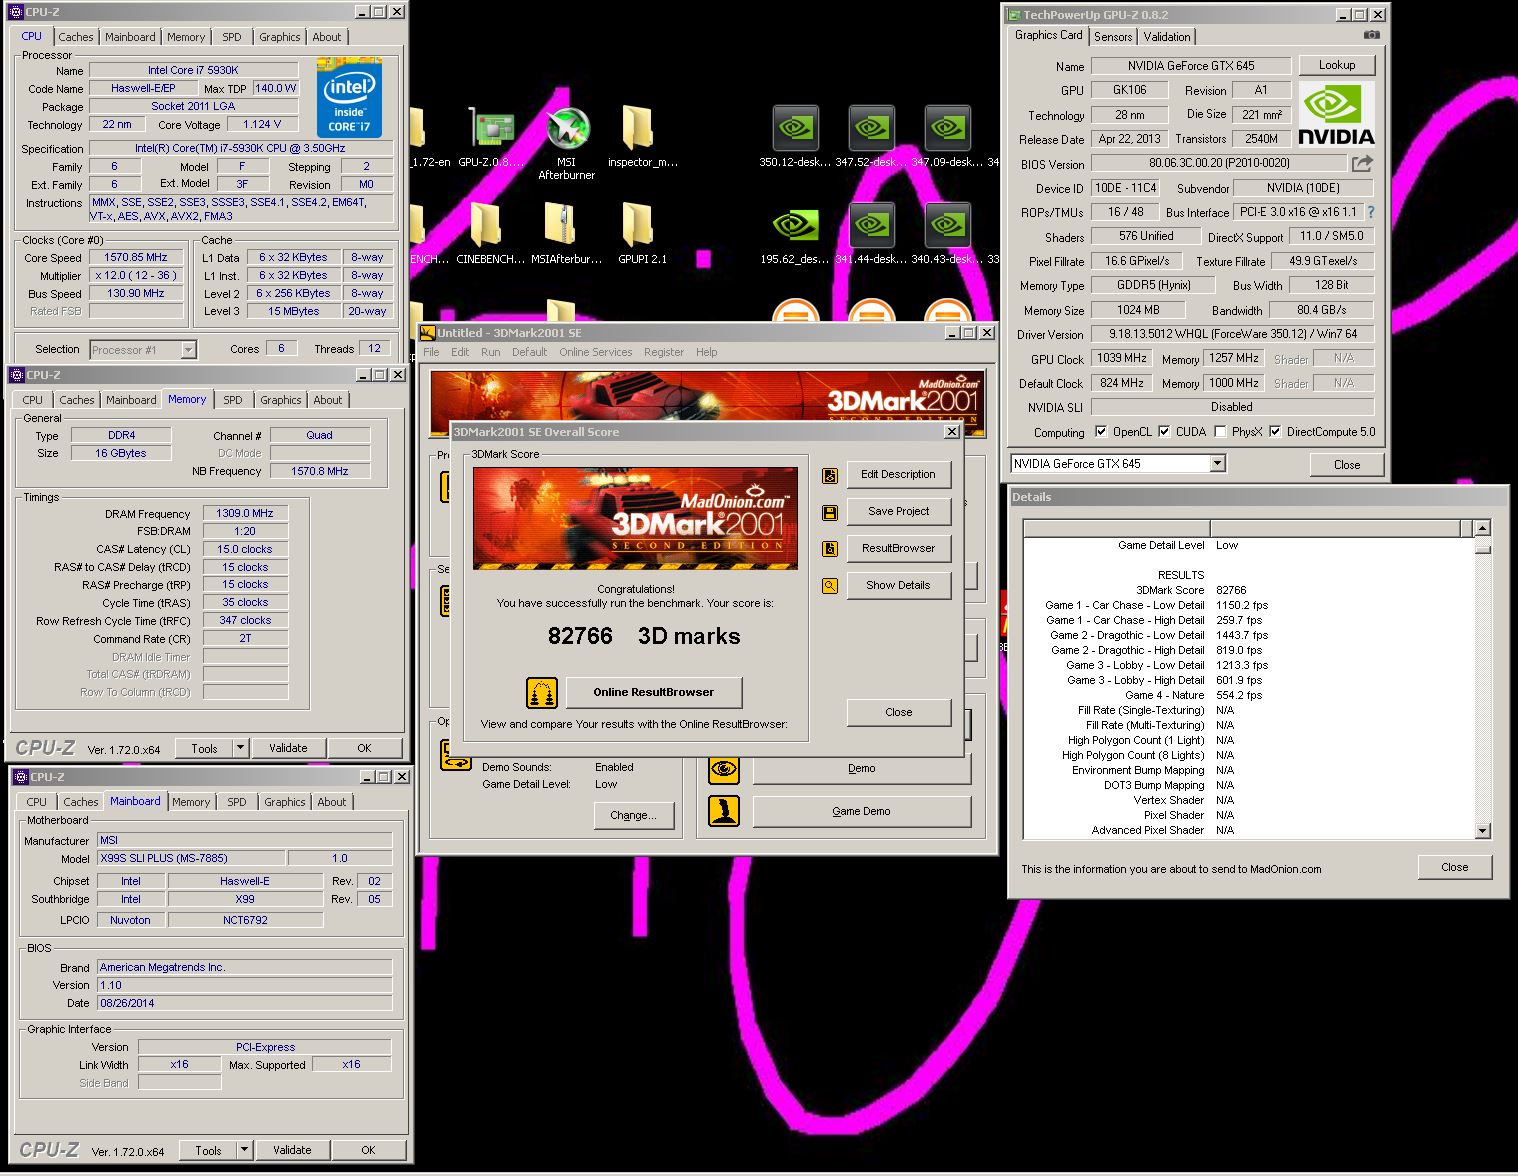Click the Bus Interface question mark icon
The height and width of the screenshot is (1176, 1518).
coord(1371,212)
